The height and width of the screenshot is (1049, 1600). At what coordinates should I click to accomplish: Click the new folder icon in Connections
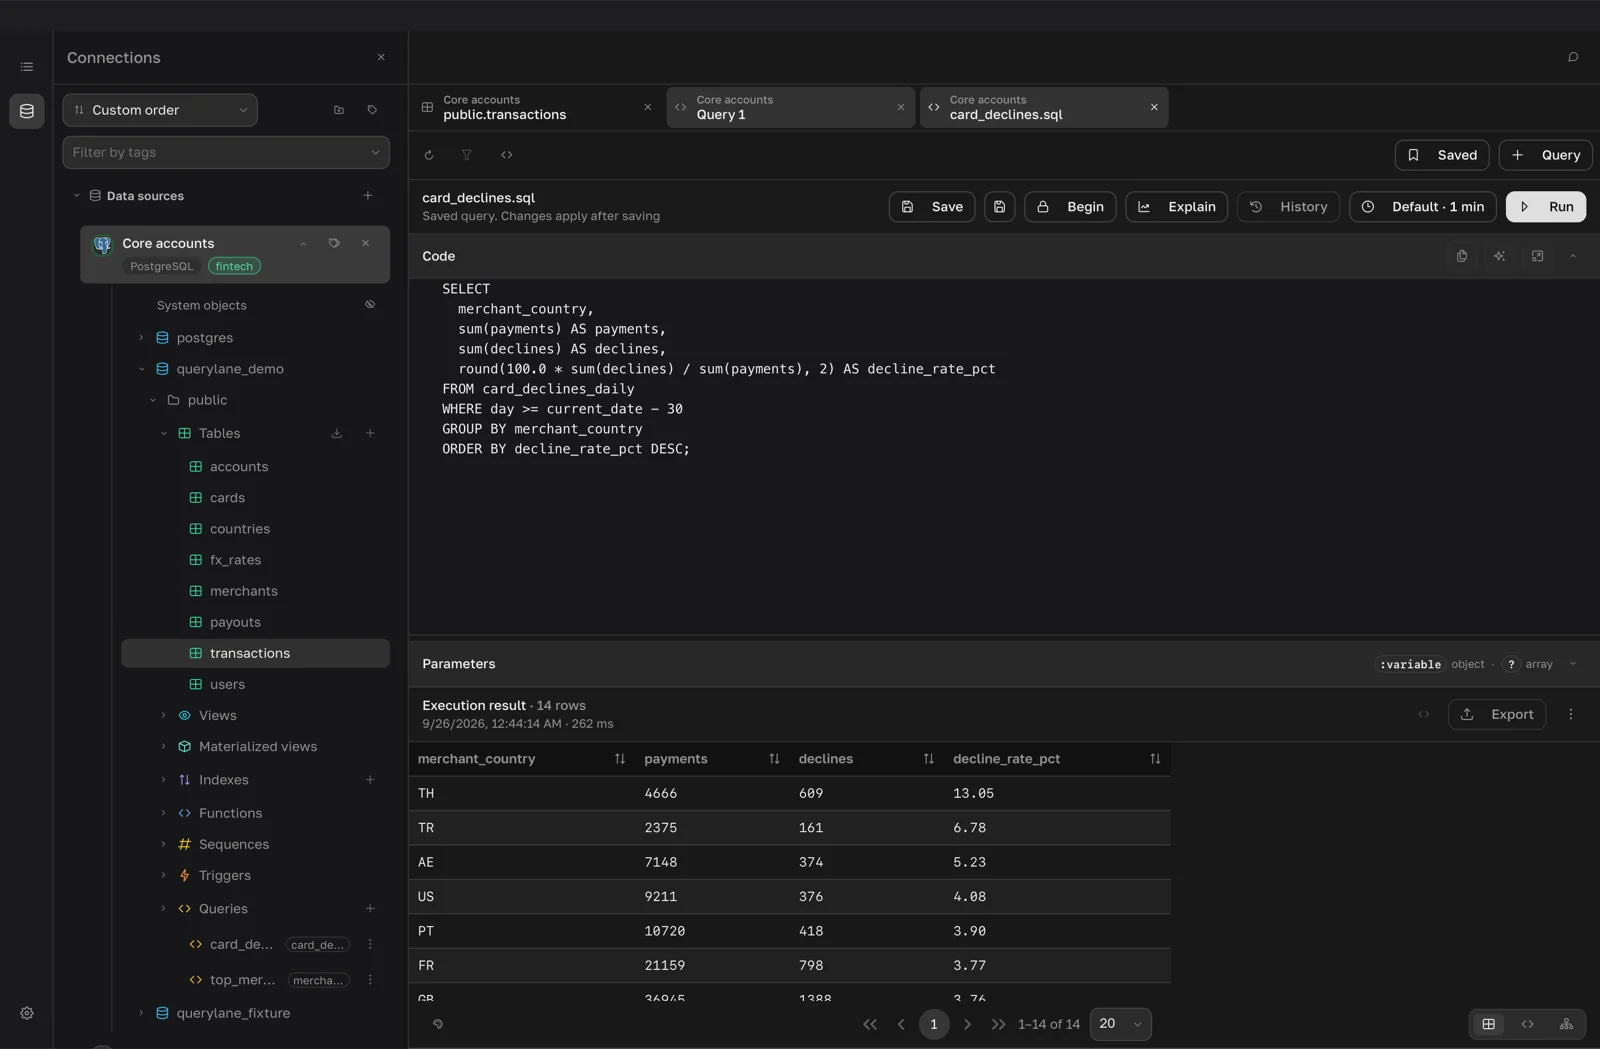click(x=339, y=110)
